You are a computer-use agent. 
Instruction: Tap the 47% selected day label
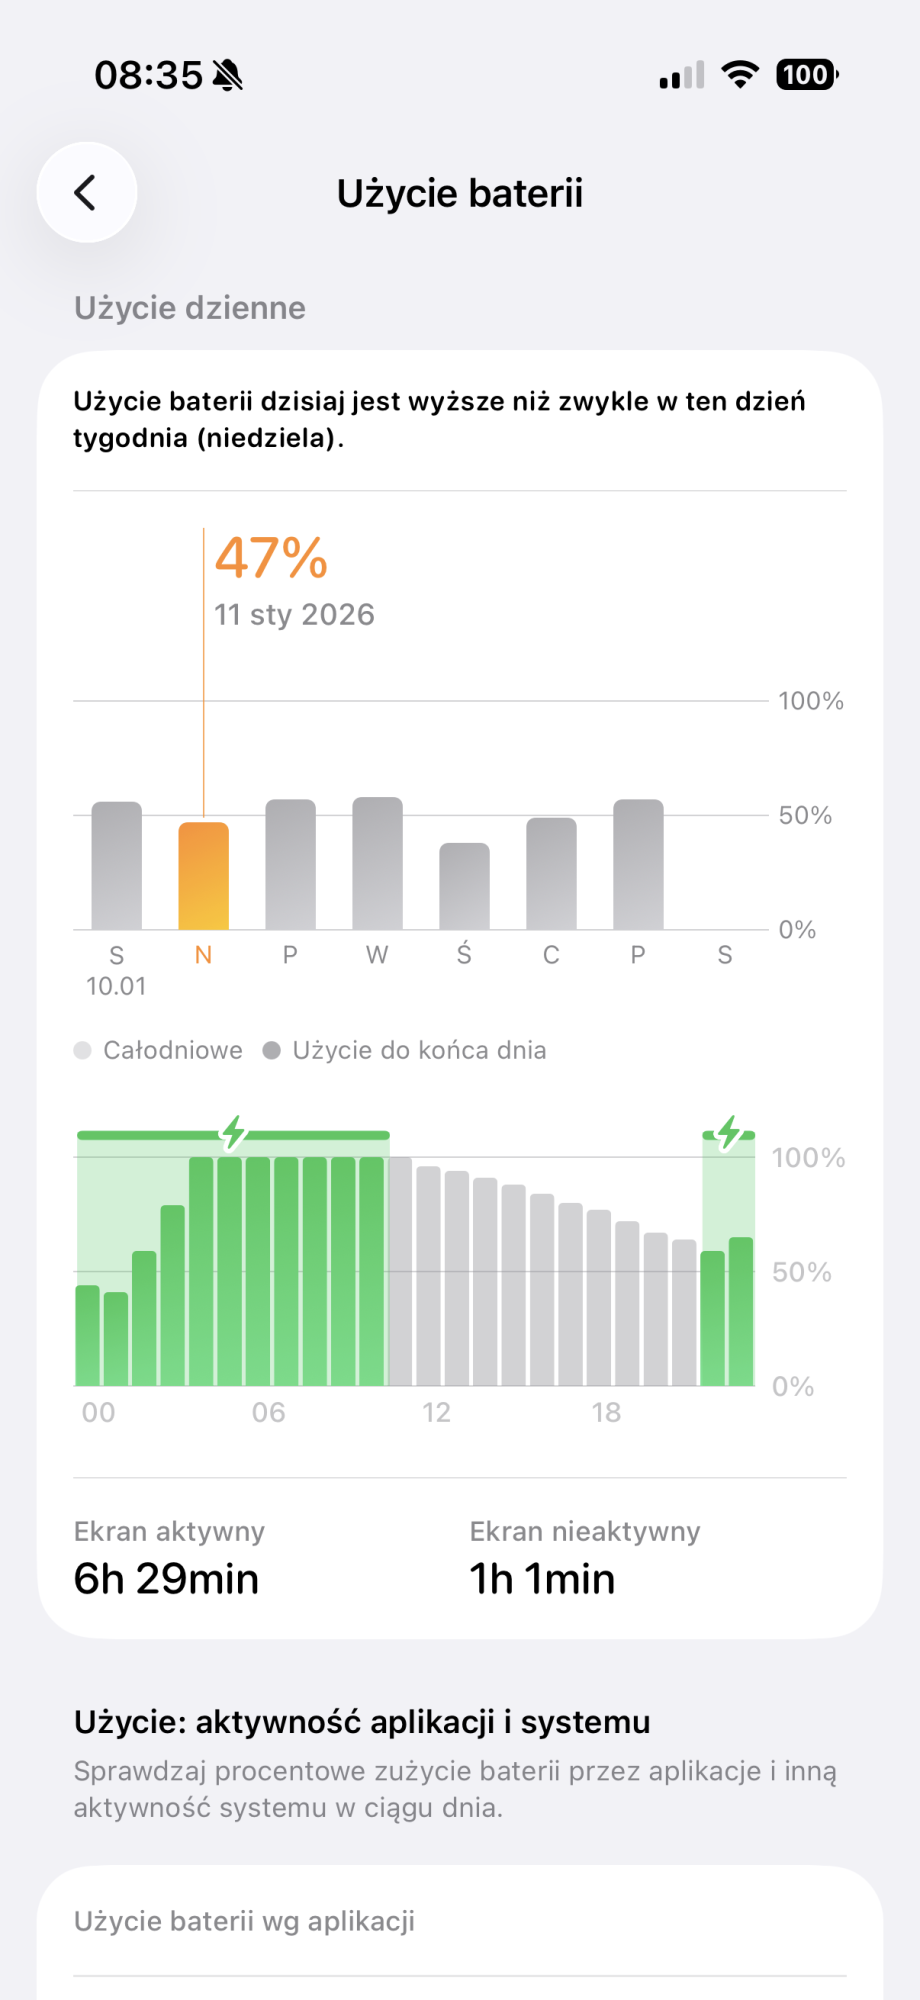point(271,558)
